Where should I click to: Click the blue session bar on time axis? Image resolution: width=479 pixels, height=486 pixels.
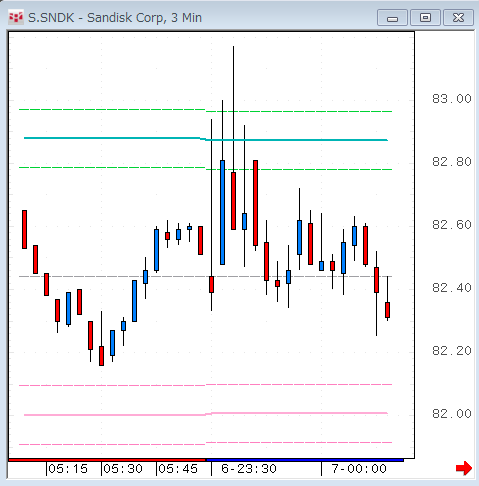305,460
